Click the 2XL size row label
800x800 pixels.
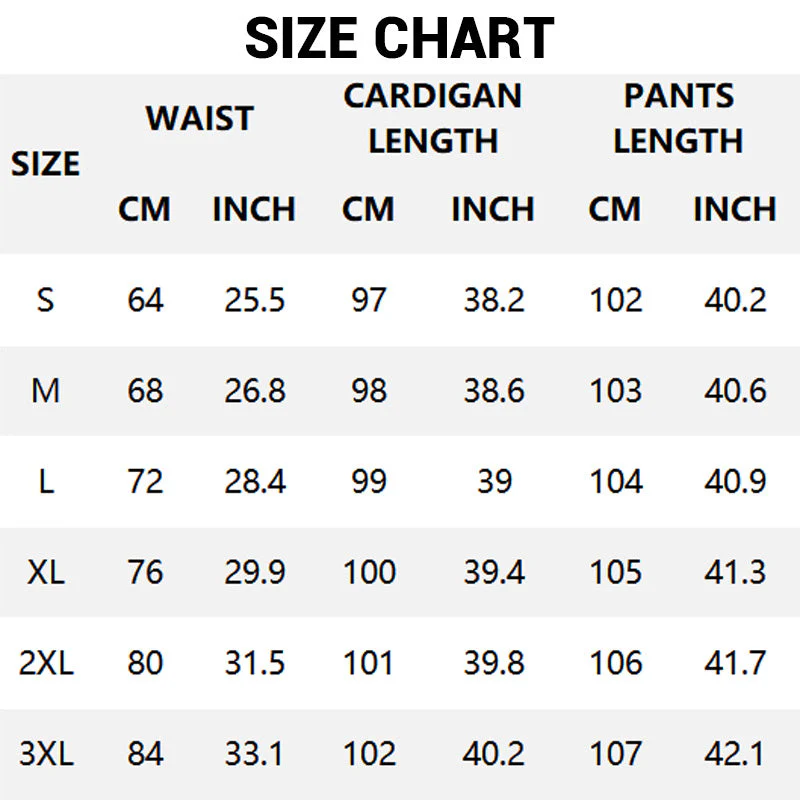pos(46,663)
